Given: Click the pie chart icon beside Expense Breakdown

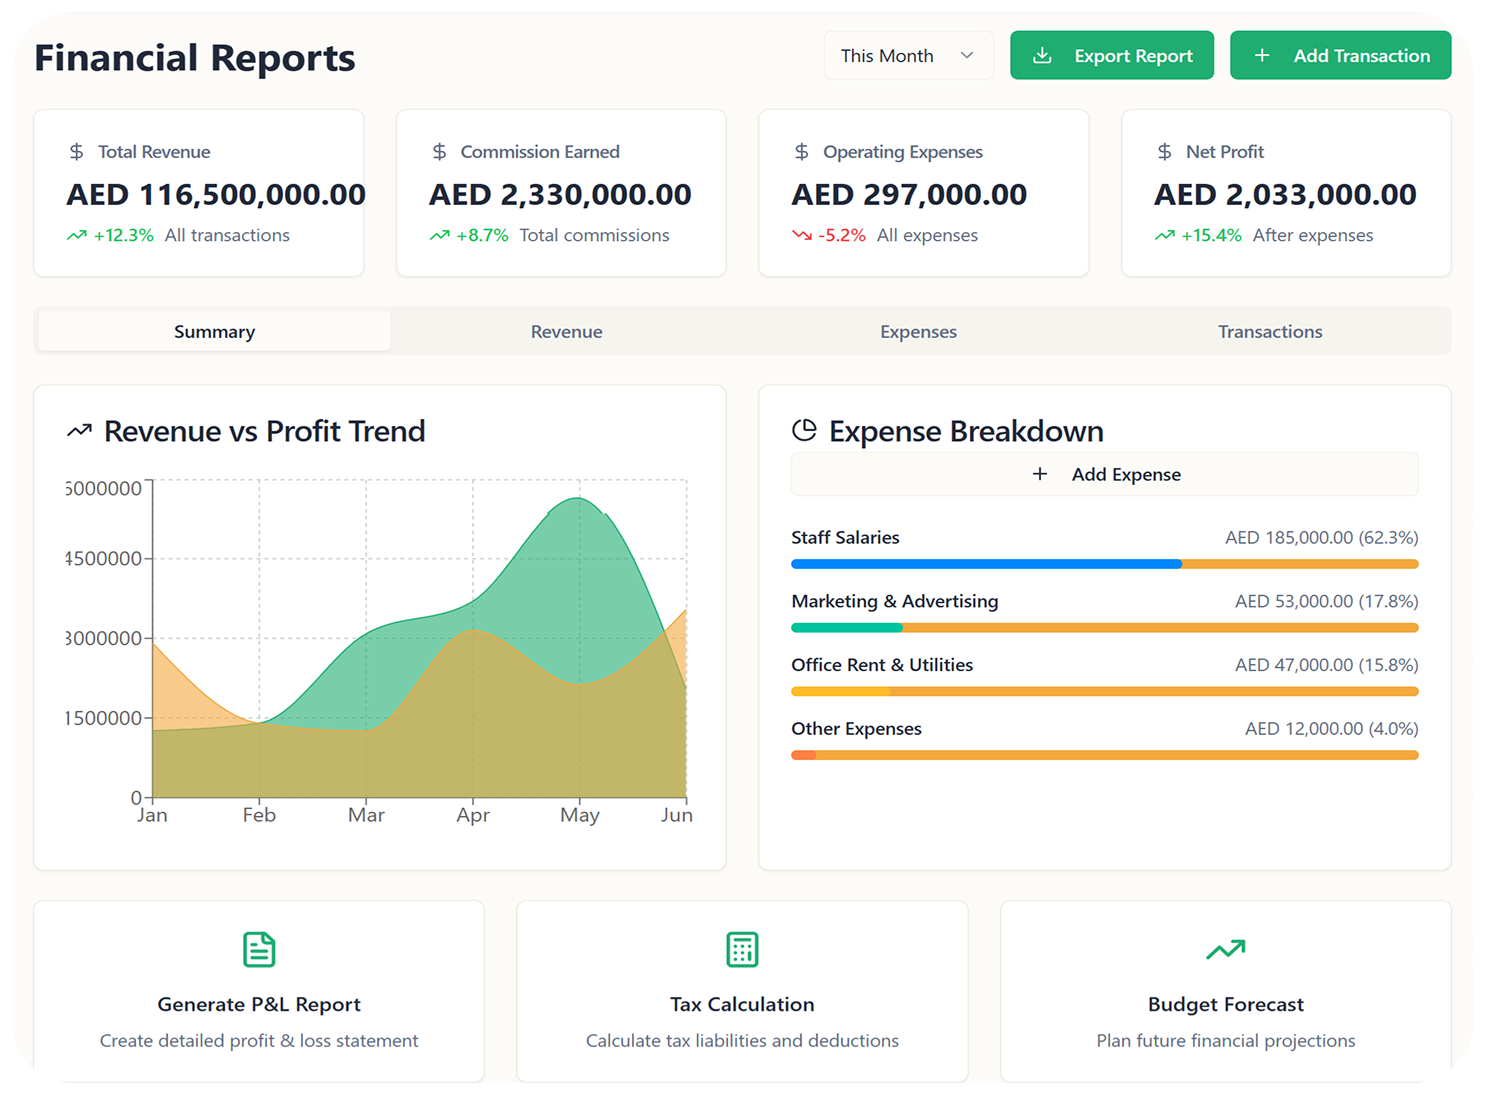Looking at the screenshot, I should point(804,430).
